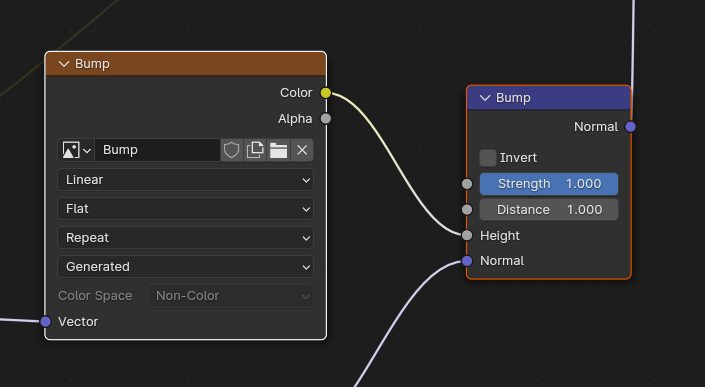This screenshot has width=705, height=387.
Task: Click the yellow Color output socket
Action: [326, 93]
